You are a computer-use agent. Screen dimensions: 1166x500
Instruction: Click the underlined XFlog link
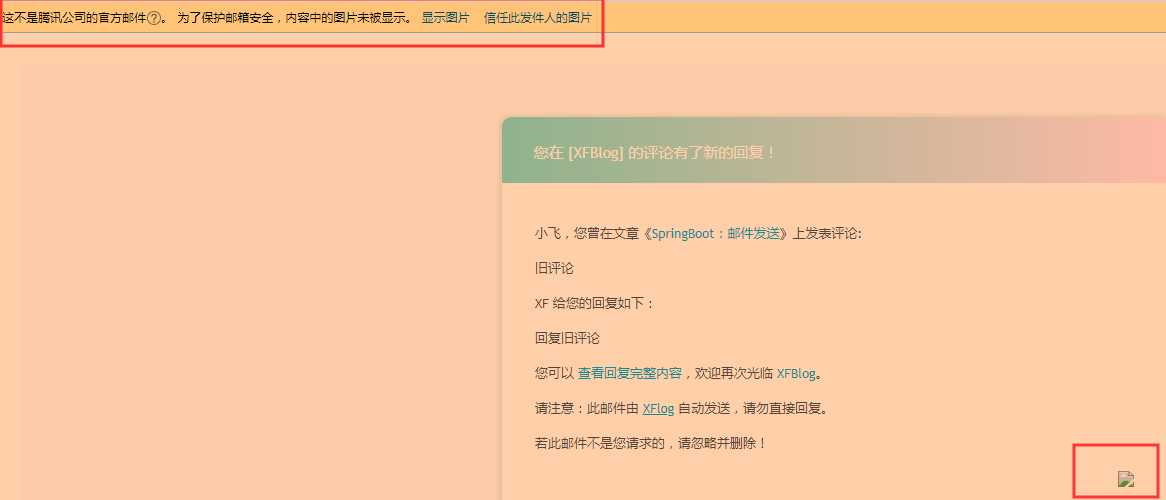point(658,408)
